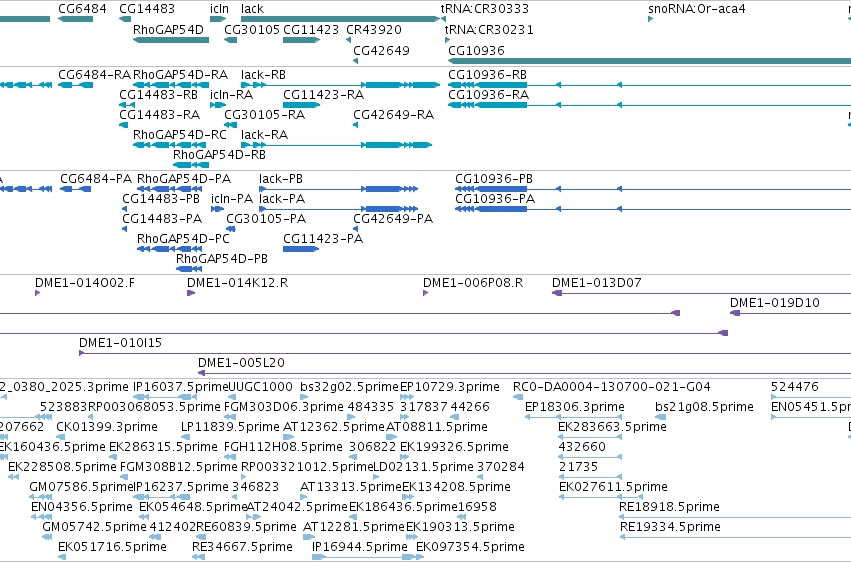Open transcript lack-RB

pos(263,75)
